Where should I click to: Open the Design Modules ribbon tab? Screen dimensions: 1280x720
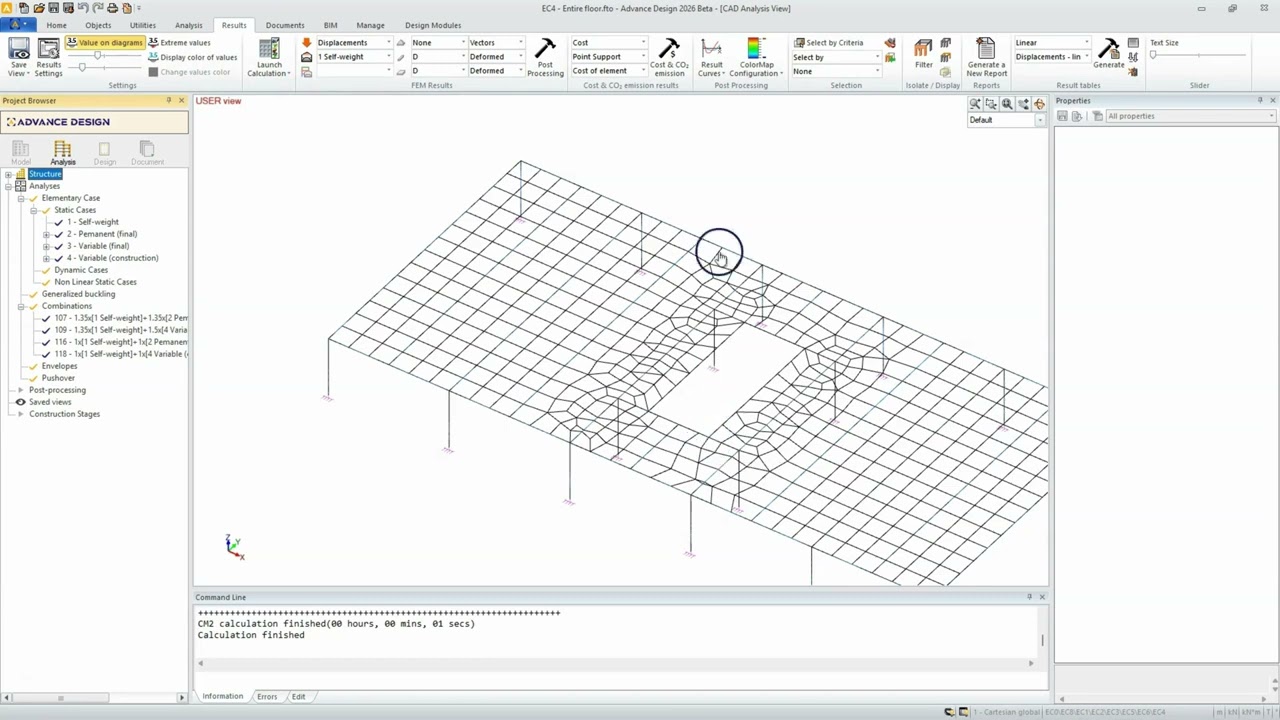433,25
